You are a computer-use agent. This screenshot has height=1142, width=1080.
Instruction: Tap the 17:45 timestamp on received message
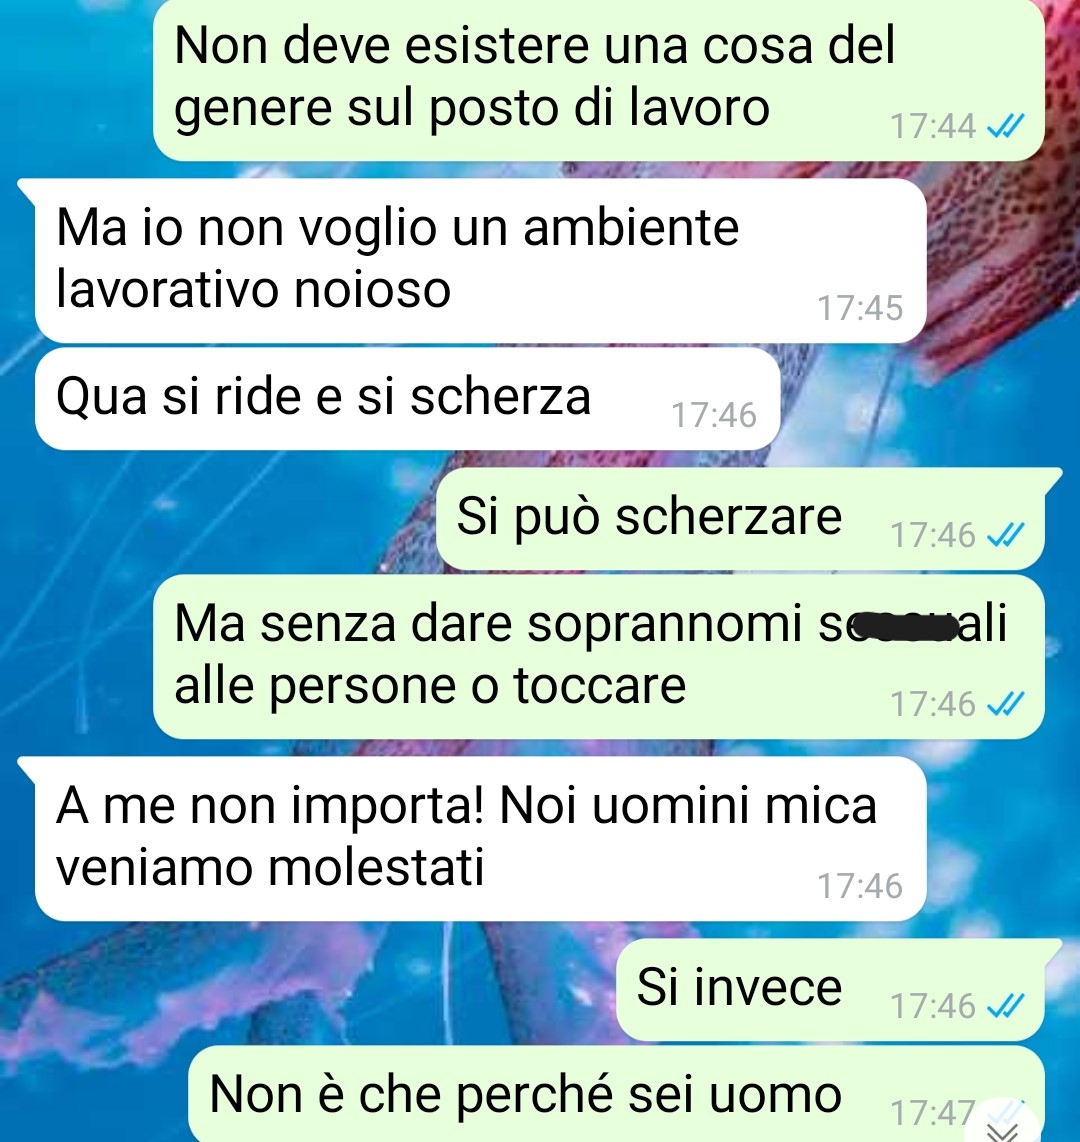coord(860,308)
